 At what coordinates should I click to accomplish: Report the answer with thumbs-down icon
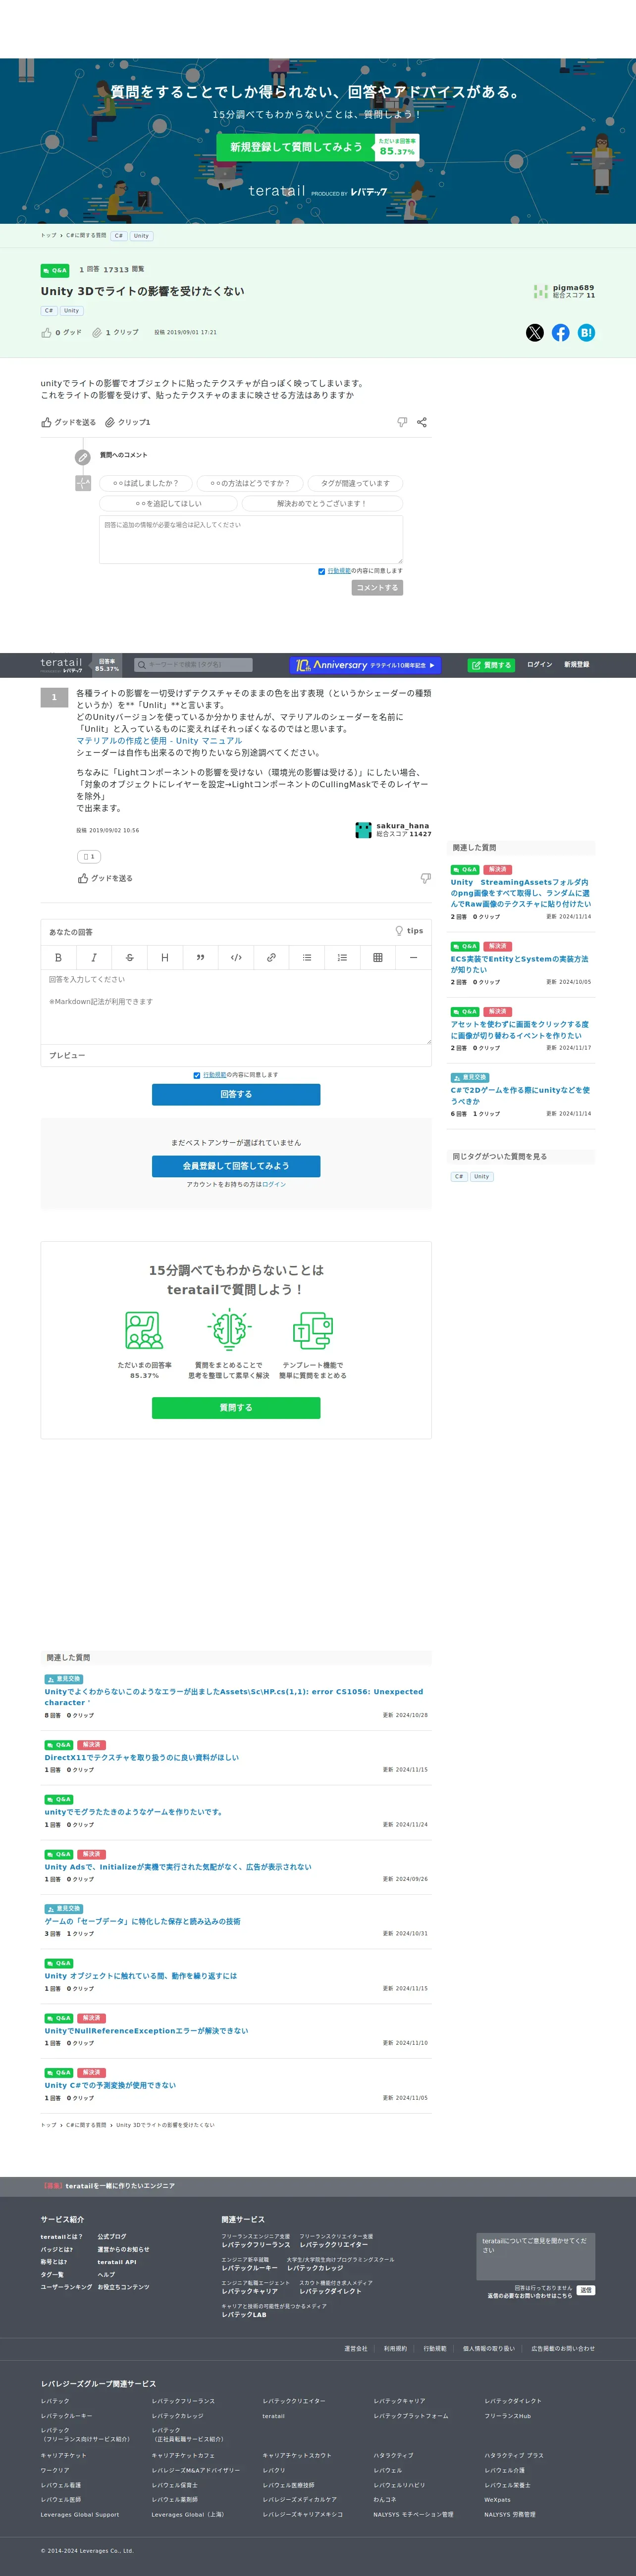425,878
